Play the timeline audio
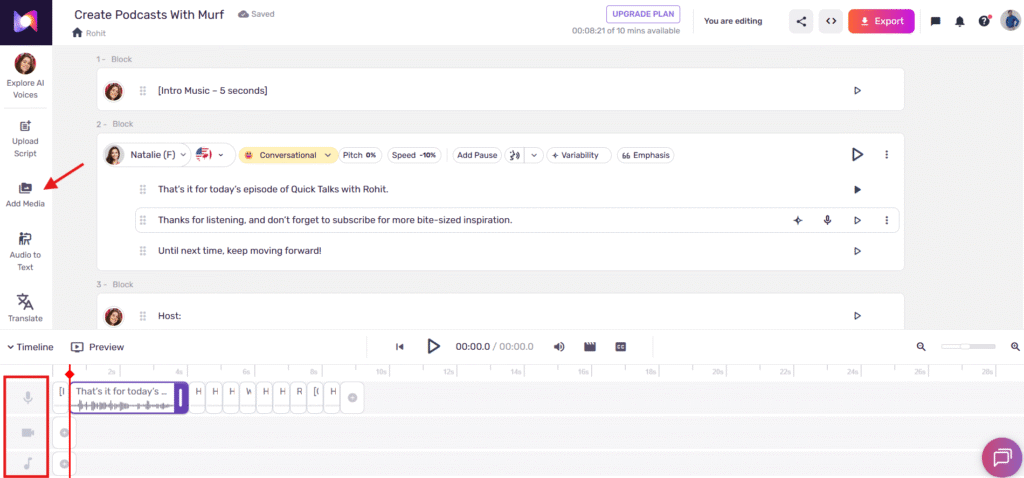1024x478 pixels. [434, 346]
